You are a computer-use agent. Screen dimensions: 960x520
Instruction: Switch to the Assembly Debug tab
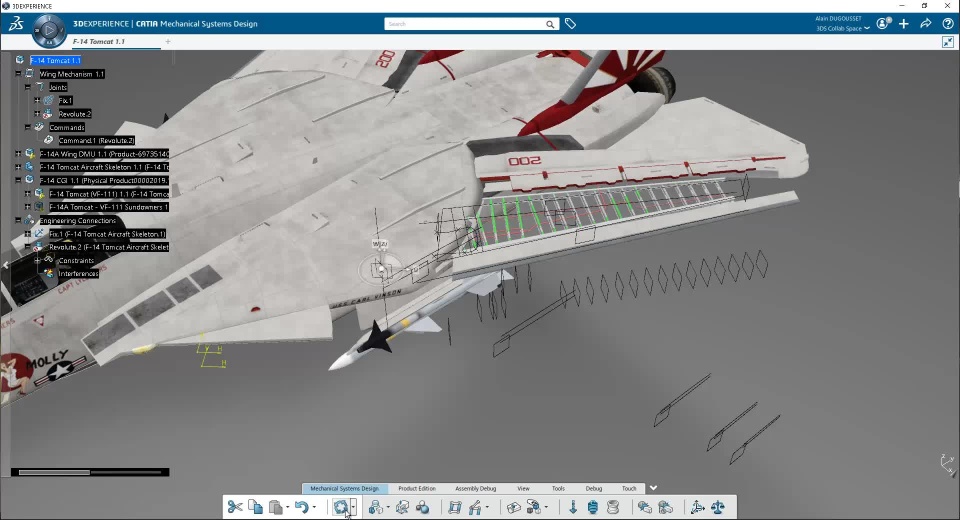476,488
